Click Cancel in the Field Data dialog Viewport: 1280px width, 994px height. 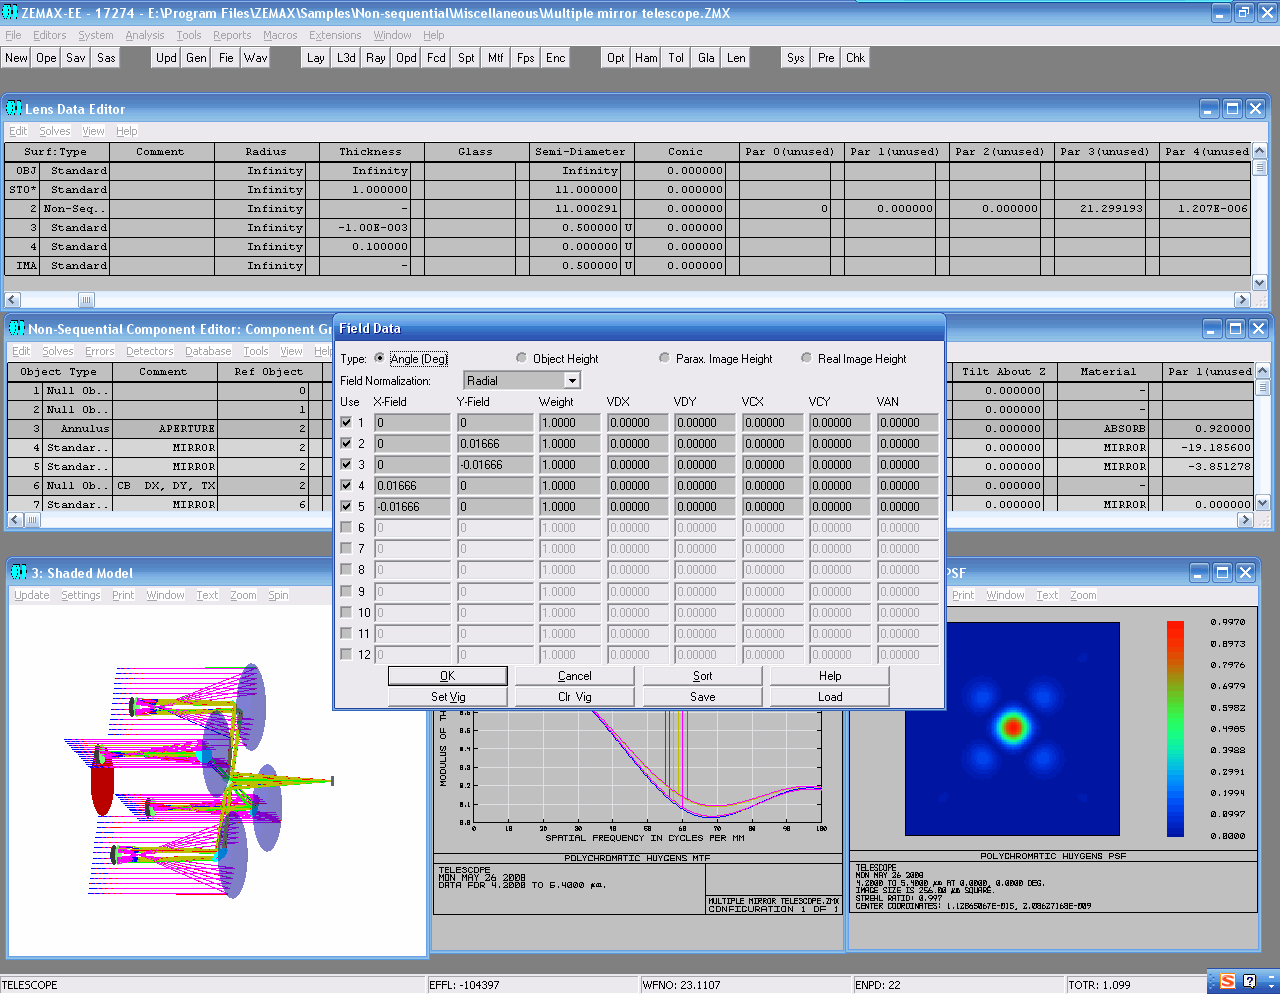pyautogui.click(x=575, y=676)
